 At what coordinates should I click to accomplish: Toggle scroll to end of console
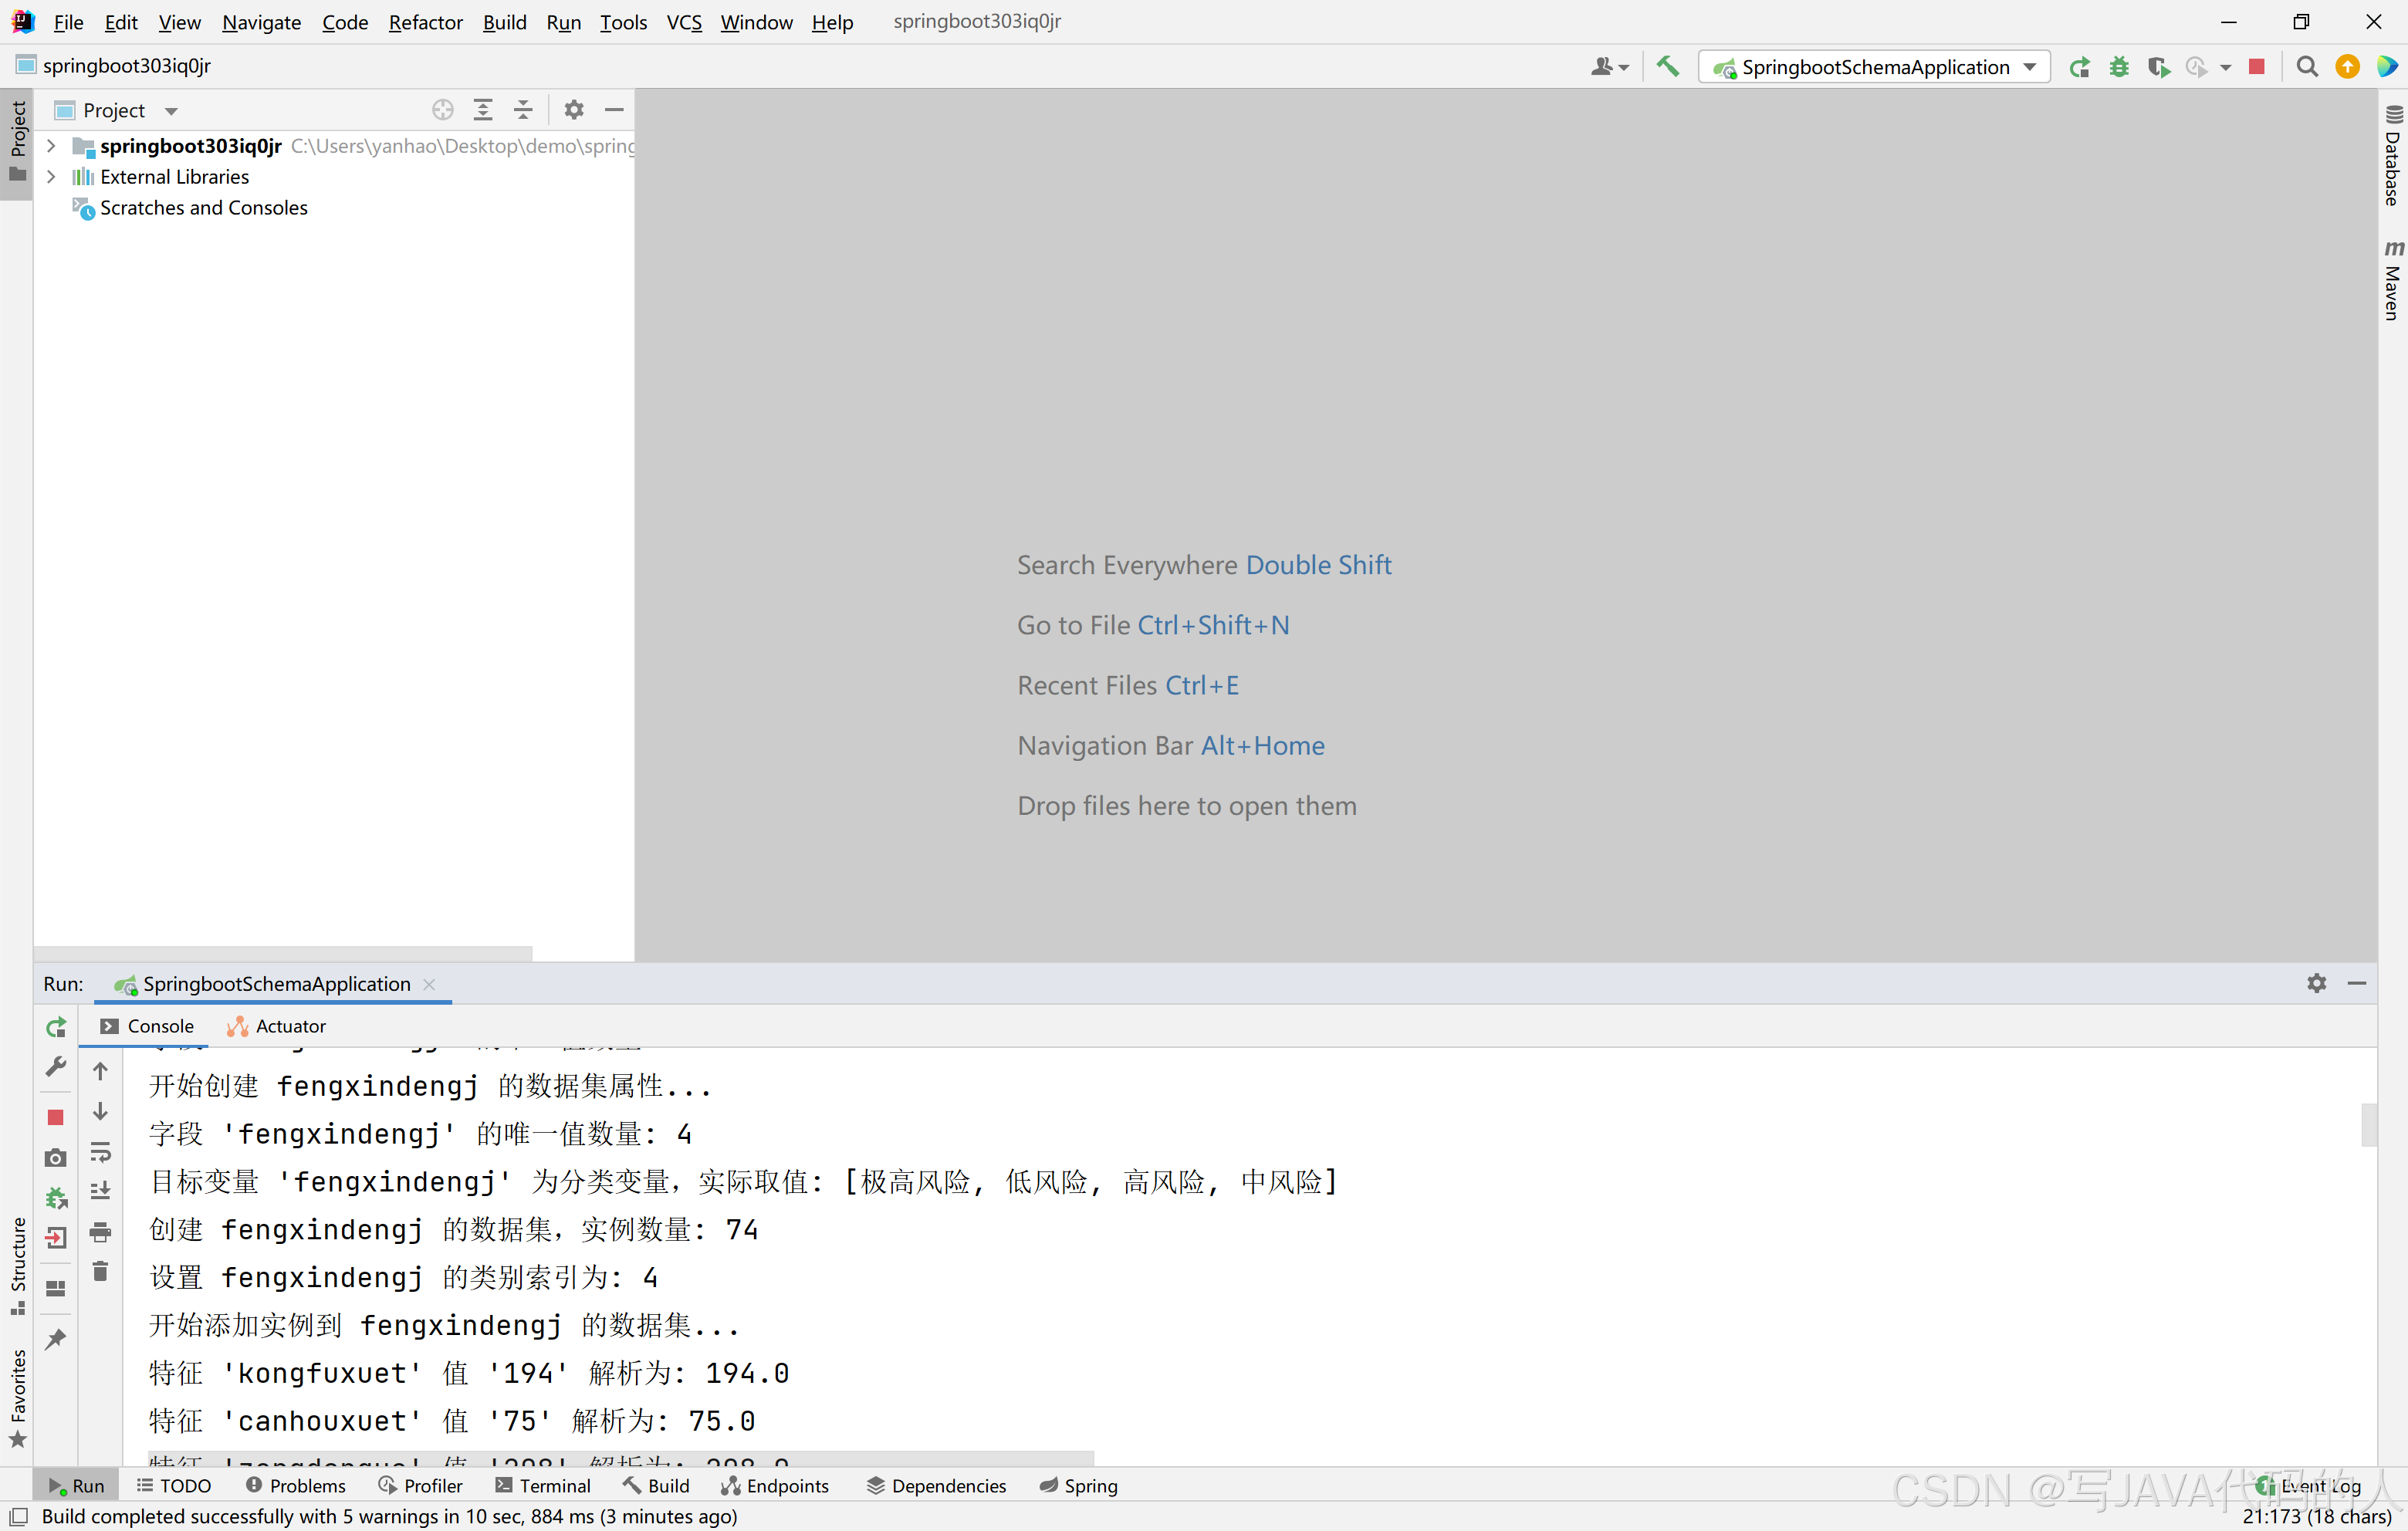coord(100,1192)
